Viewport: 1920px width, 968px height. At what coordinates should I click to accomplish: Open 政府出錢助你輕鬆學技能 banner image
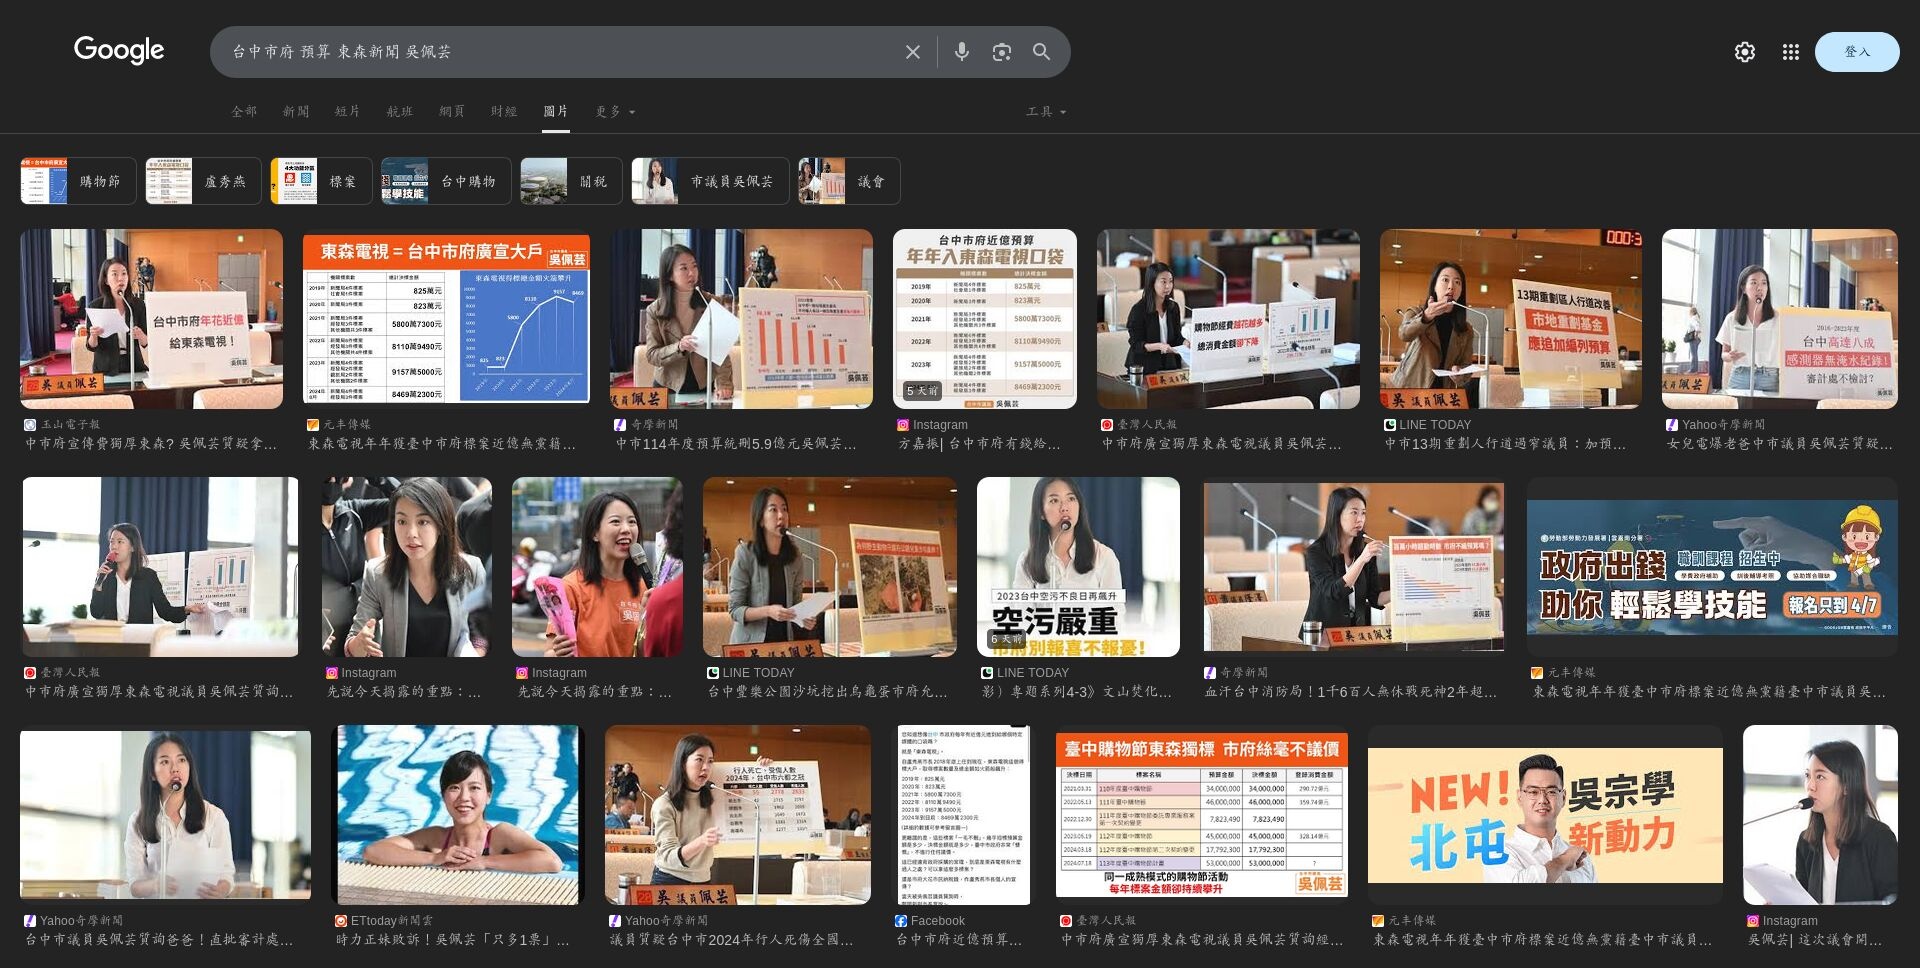[1712, 567]
